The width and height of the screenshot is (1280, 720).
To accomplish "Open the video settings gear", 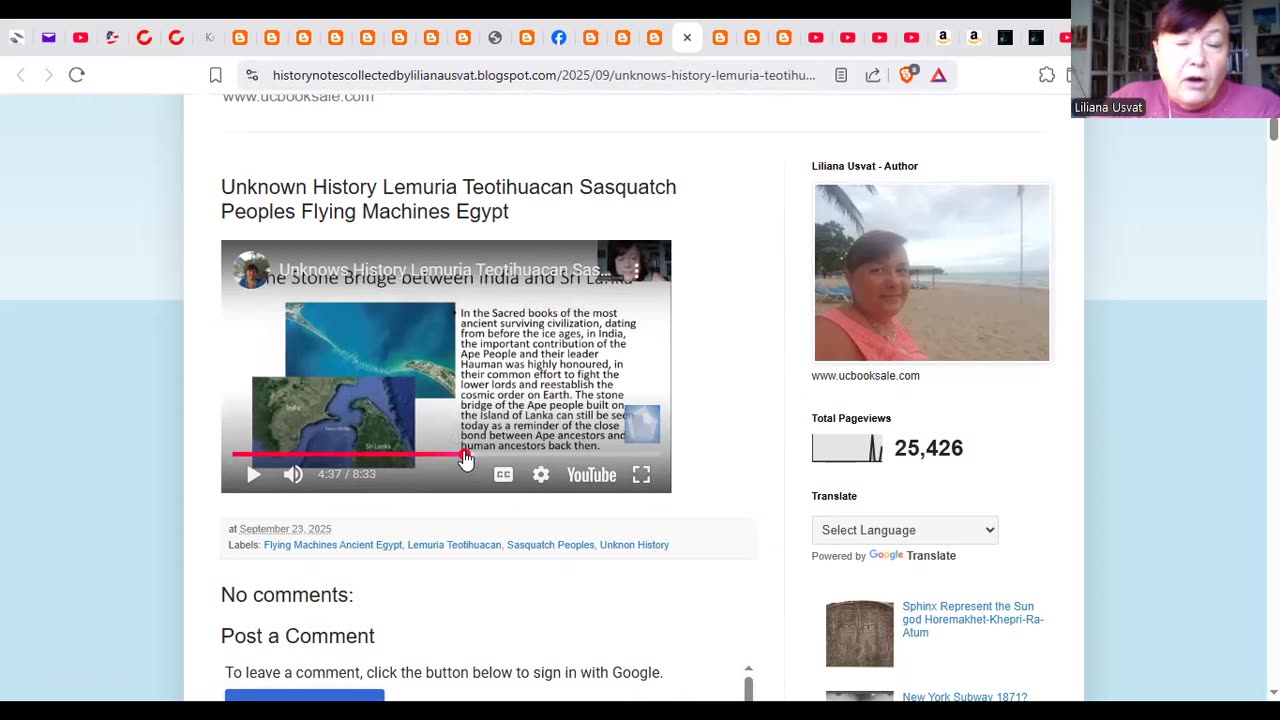I will pos(541,475).
